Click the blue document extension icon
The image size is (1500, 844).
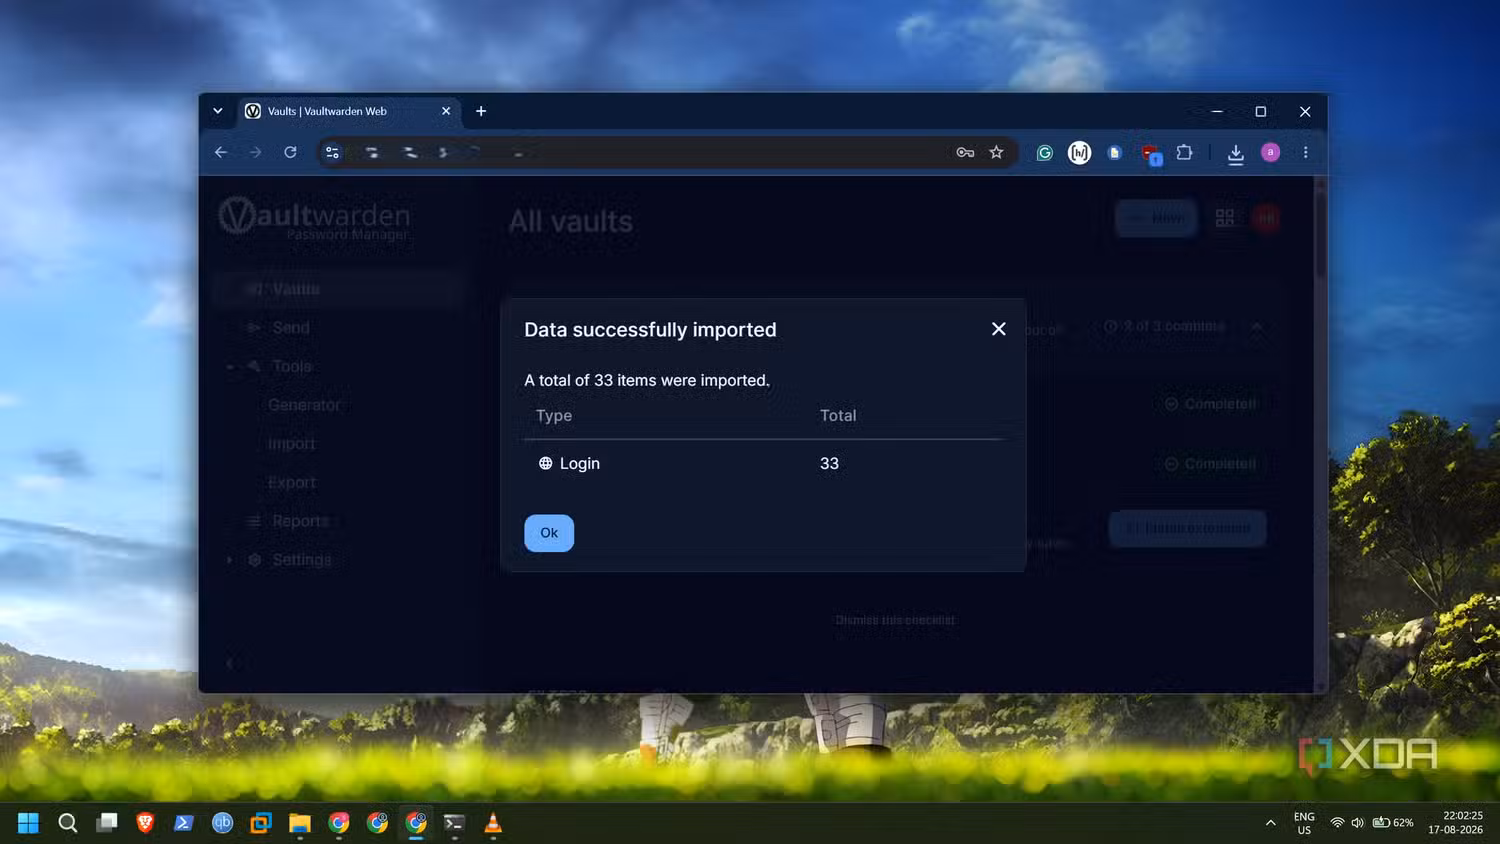pyautogui.click(x=1114, y=152)
